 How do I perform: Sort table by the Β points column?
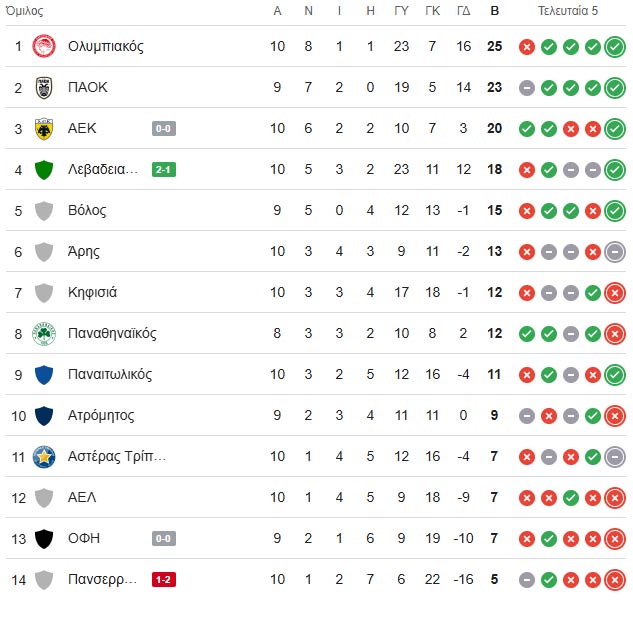494,11
